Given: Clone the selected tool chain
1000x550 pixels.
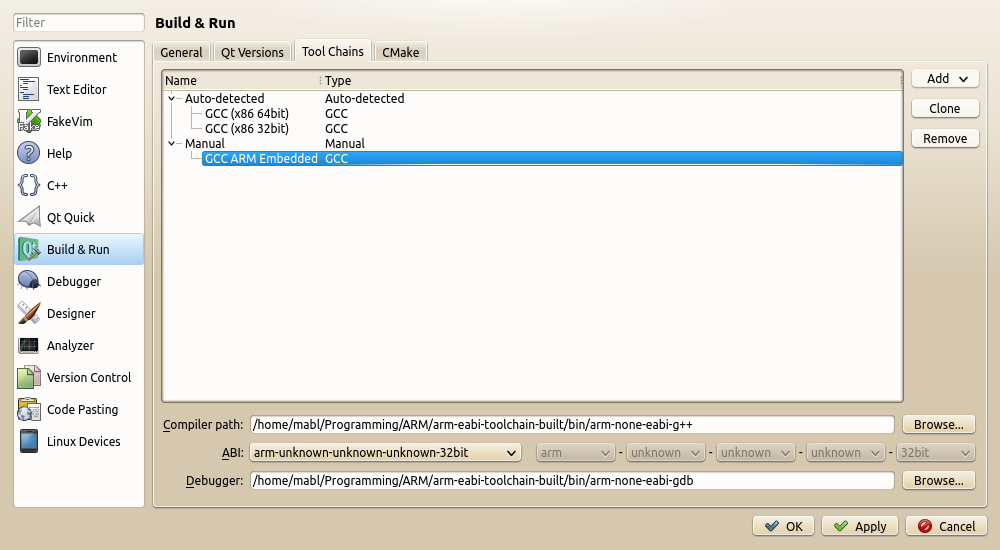Looking at the screenshot, I should click(x=945, y=108).
